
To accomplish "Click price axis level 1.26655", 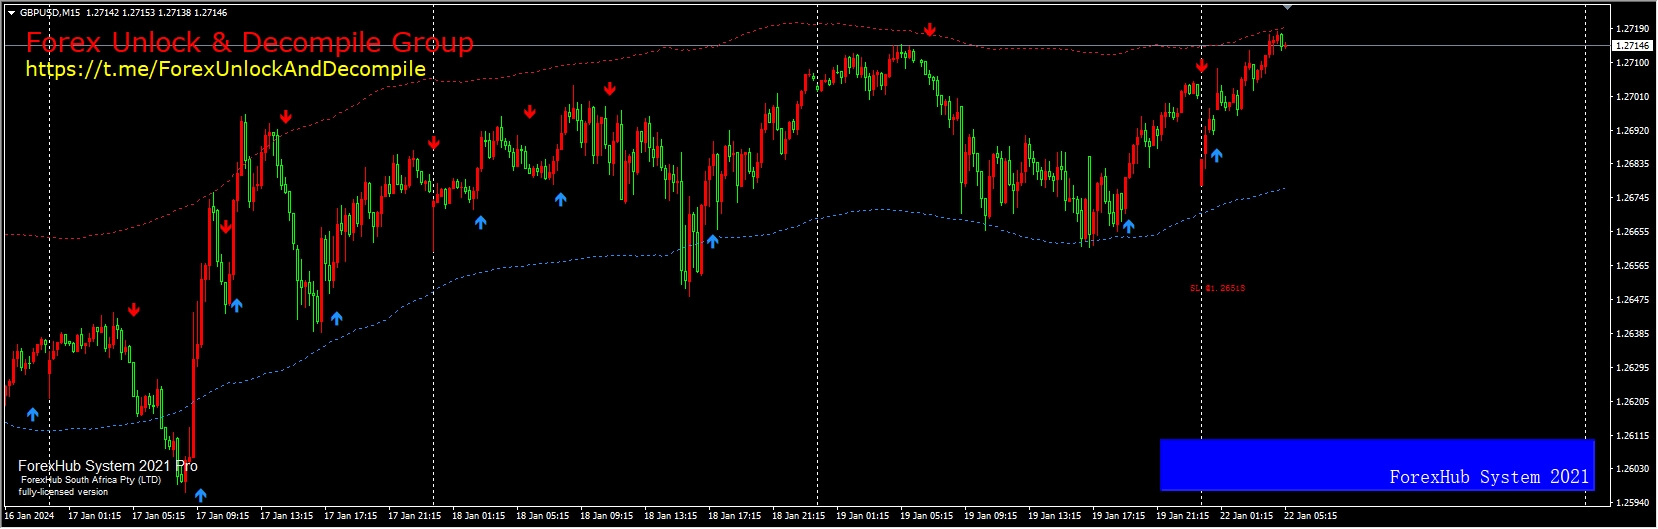I will point(1632,232).
